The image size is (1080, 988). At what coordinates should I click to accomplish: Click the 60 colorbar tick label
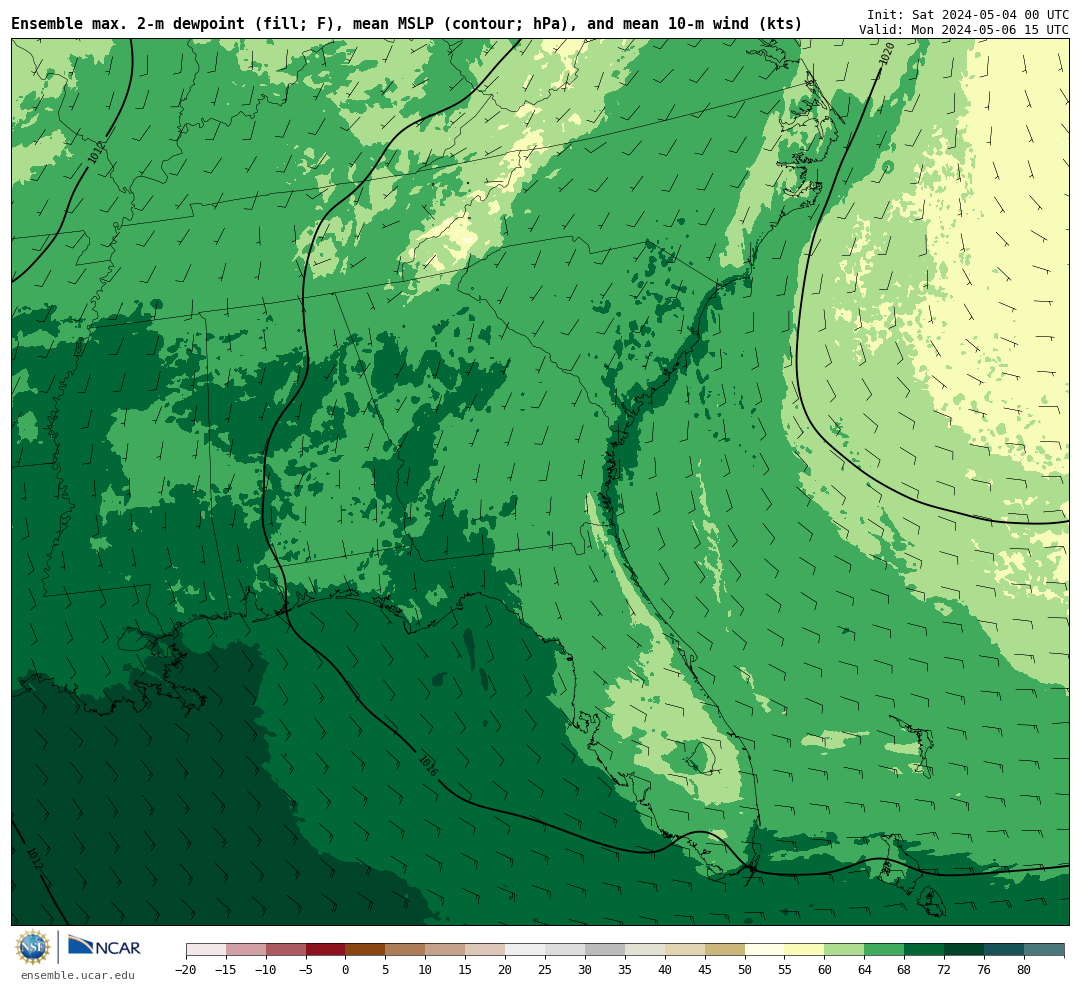pos(825,970)
